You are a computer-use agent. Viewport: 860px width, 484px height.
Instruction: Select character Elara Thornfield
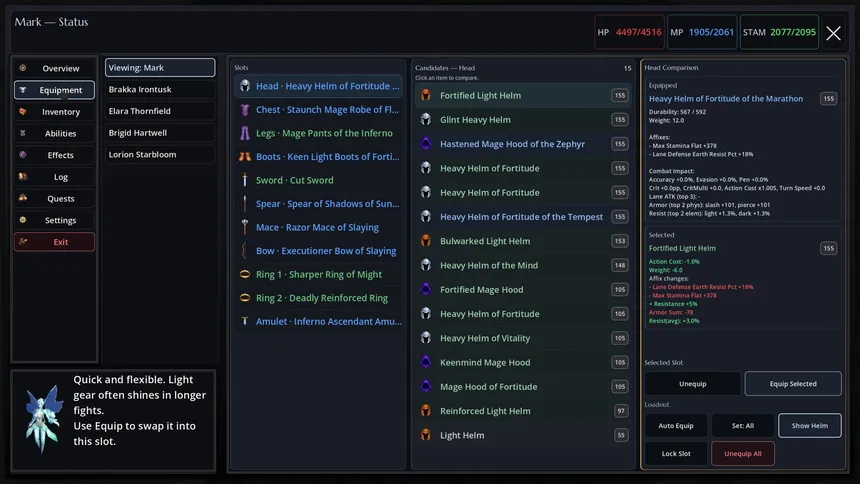coord(160,111)
